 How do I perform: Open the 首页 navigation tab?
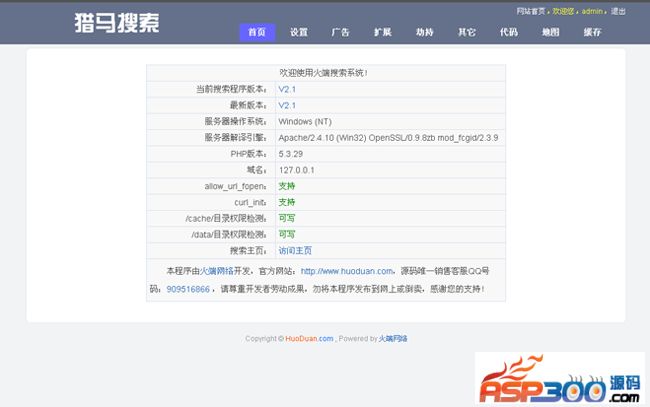click(257, 32)
